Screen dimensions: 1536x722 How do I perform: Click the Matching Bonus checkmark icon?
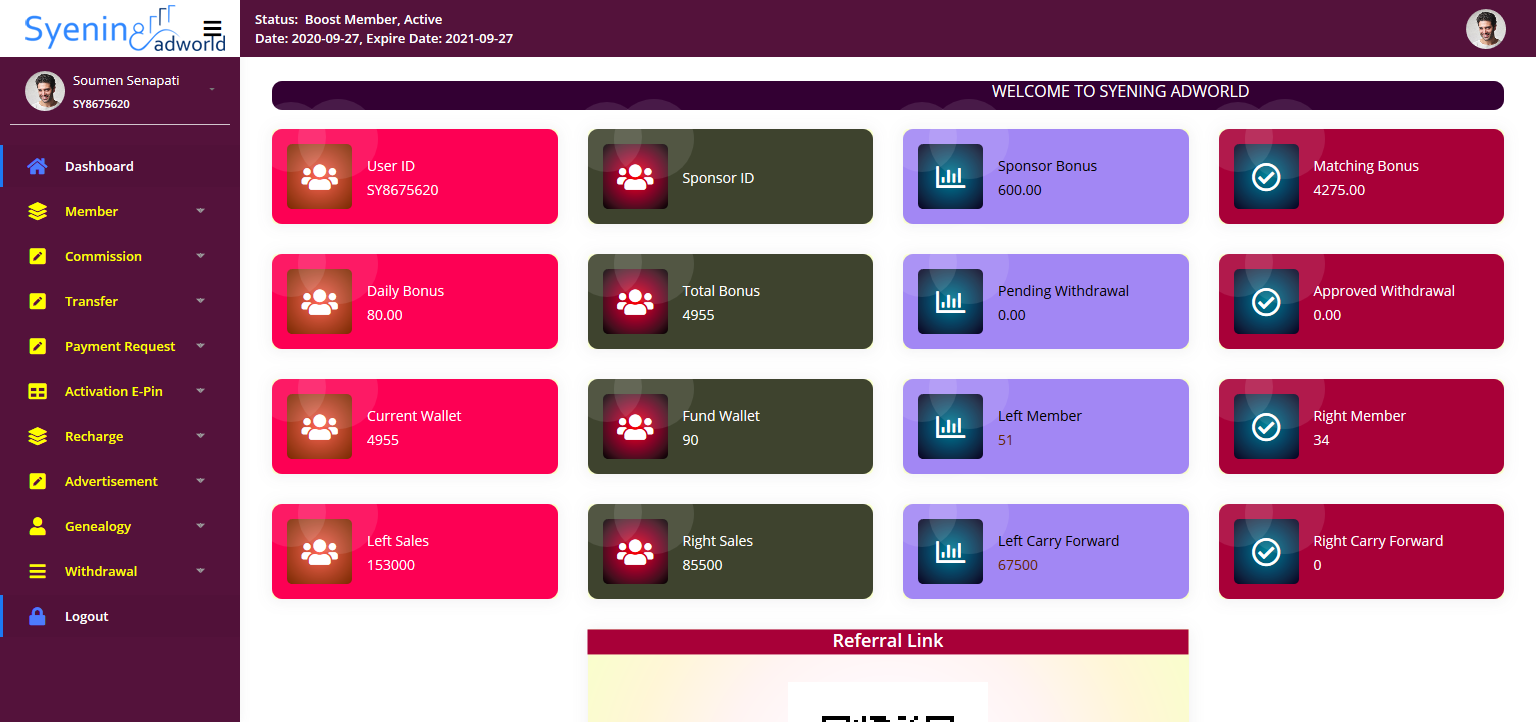pyautogui.click(x=1266, y=177)
